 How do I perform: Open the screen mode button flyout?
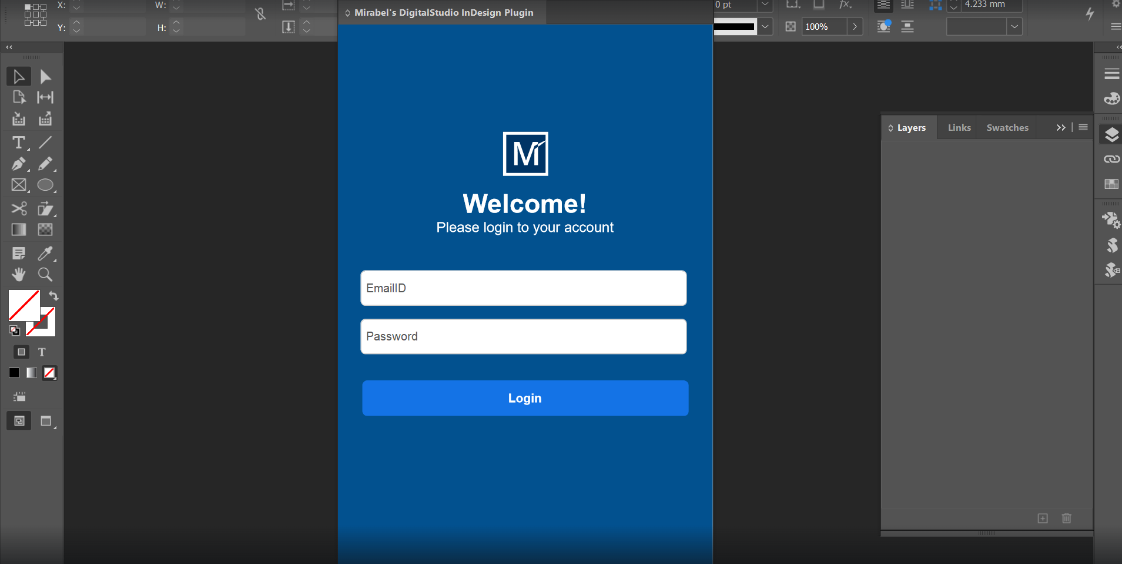47,421
